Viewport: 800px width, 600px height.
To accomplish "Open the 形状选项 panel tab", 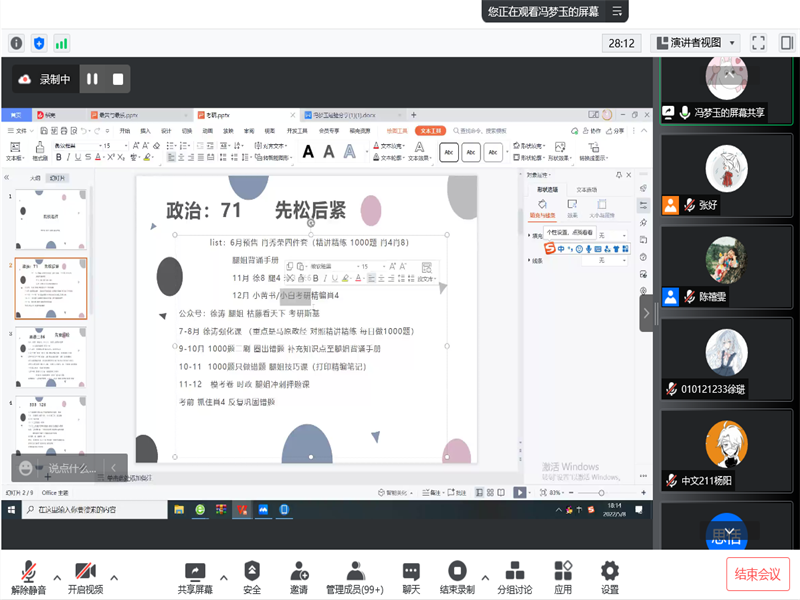I will click(547, 189).
